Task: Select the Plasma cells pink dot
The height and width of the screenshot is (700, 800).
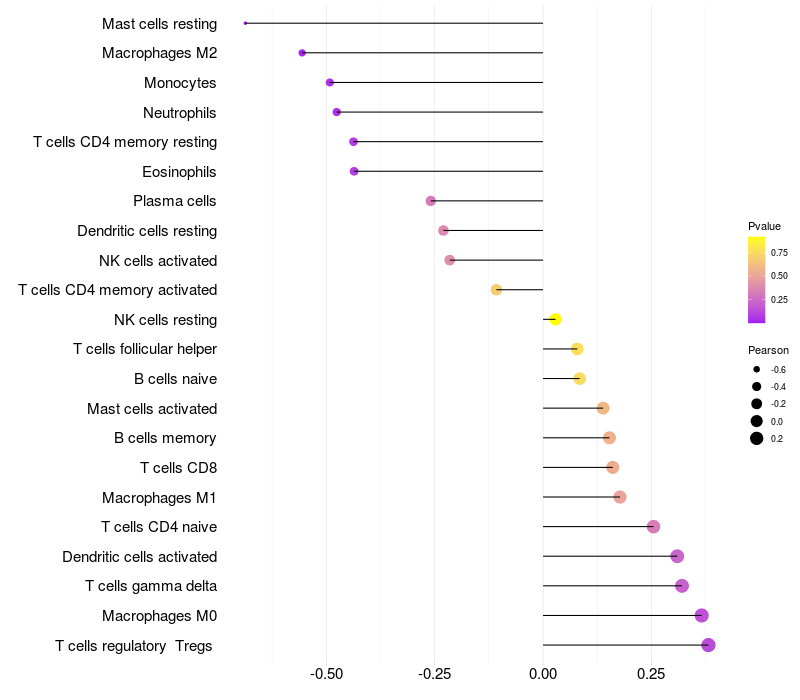Action: coord(431,201)
